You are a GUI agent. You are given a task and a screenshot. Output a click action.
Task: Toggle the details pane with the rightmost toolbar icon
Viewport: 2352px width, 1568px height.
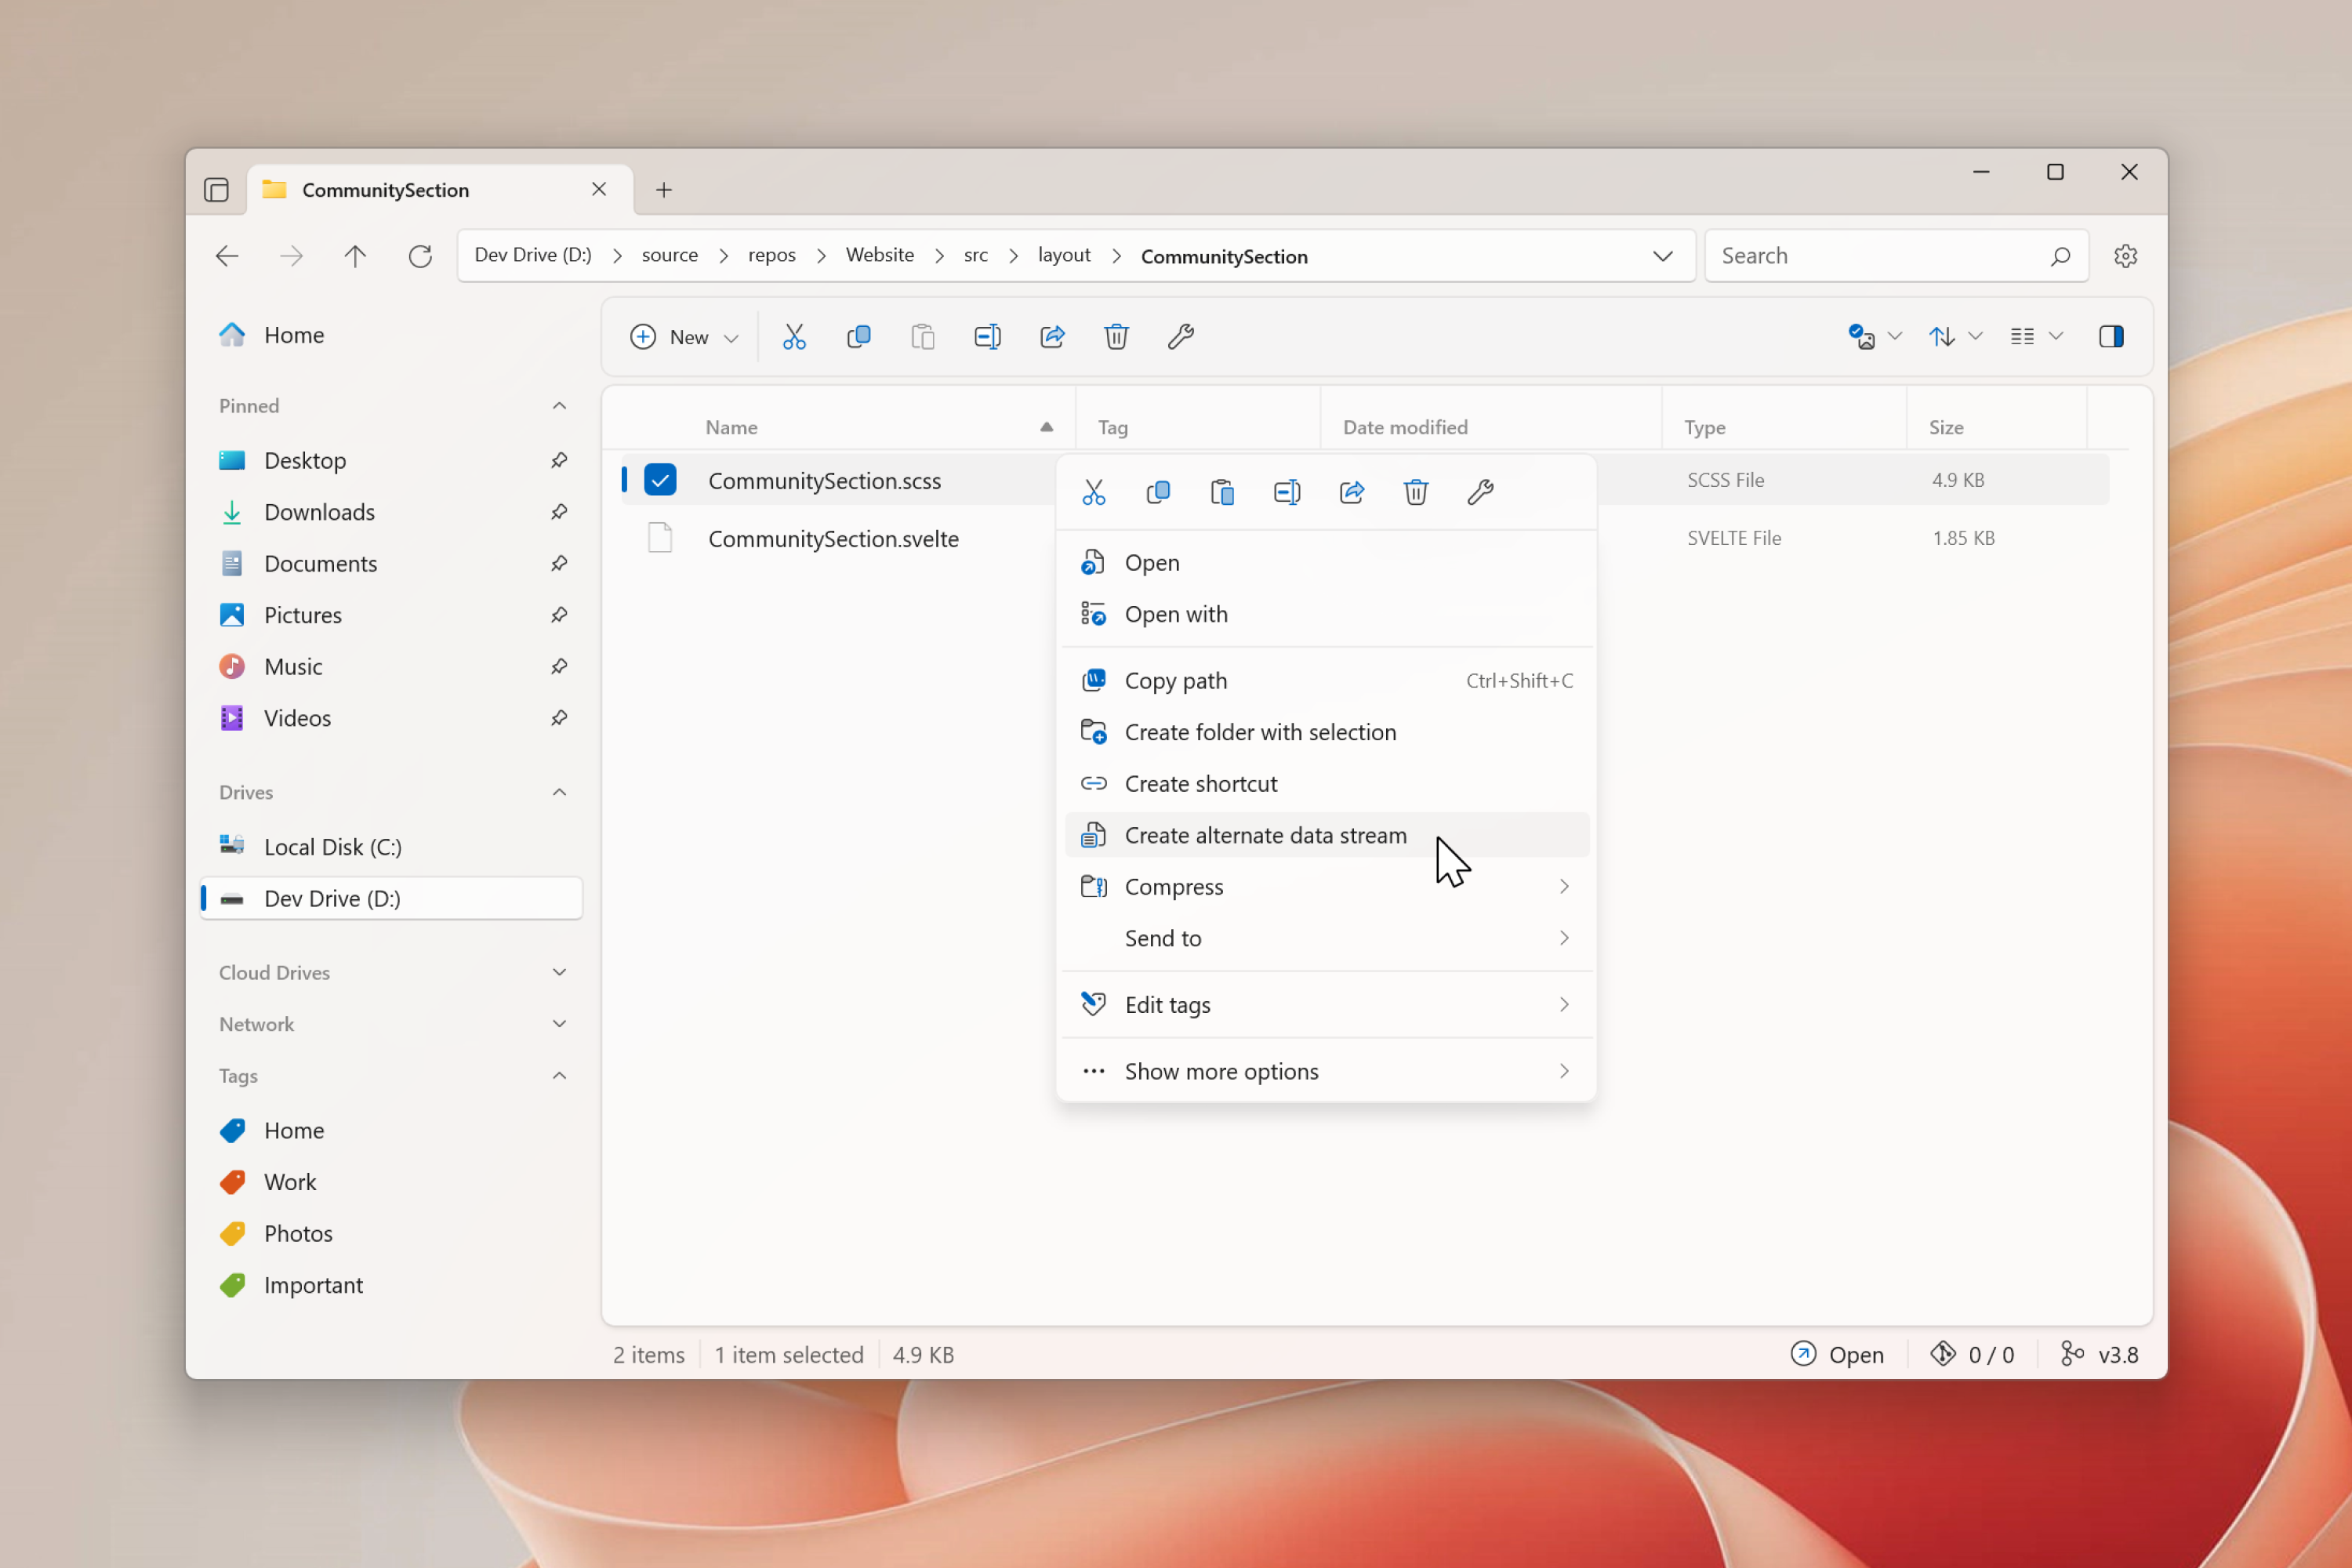tap(2112, 337)
